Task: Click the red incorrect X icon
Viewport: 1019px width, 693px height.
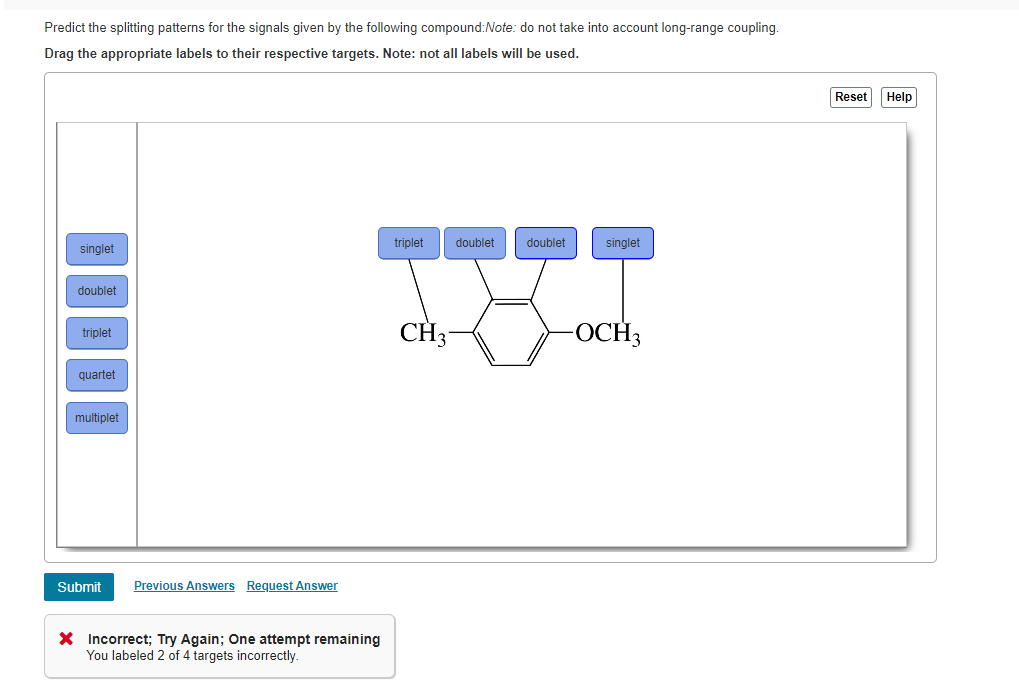Action: tap(66, 640)
